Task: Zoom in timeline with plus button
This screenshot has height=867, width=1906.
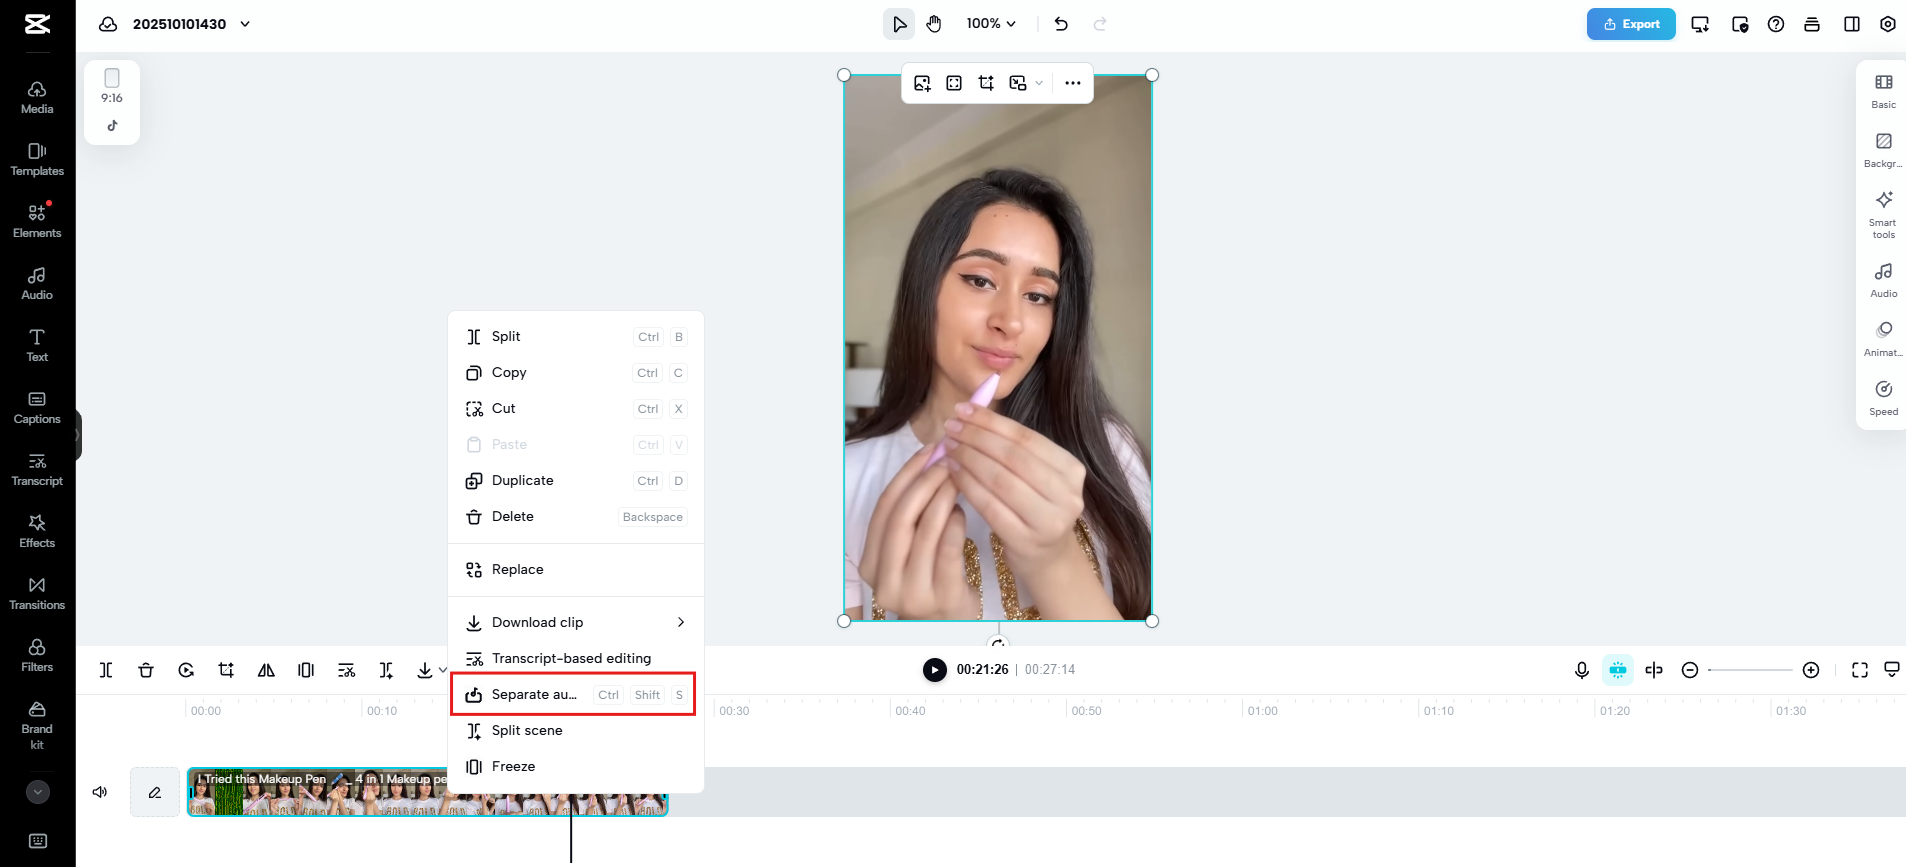Action: click(1811, 670)
